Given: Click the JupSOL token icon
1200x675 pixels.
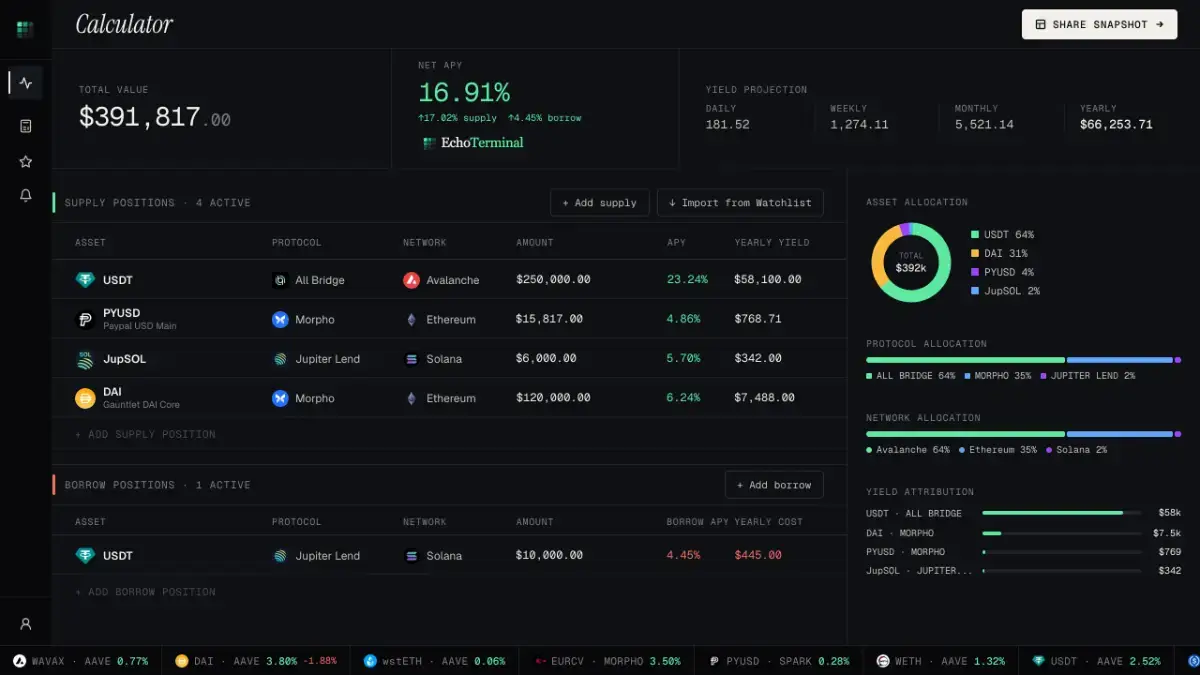Looking at the screenshot, I should pyautogui.click(x=85, y=359).
